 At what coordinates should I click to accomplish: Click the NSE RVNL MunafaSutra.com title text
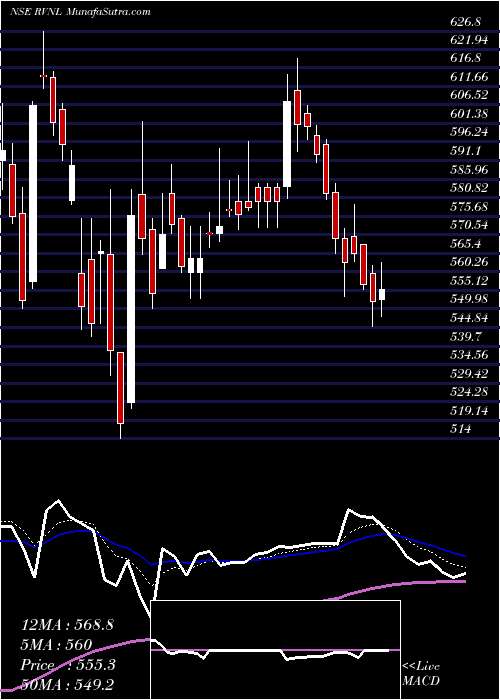(x=80, y=12)
